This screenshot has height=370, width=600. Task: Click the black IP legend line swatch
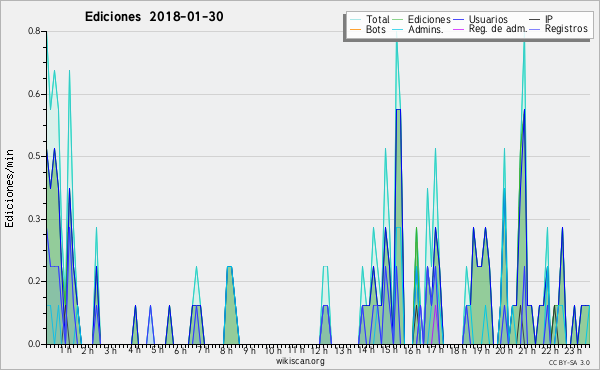pyautogui.click(x=535, y=19)
